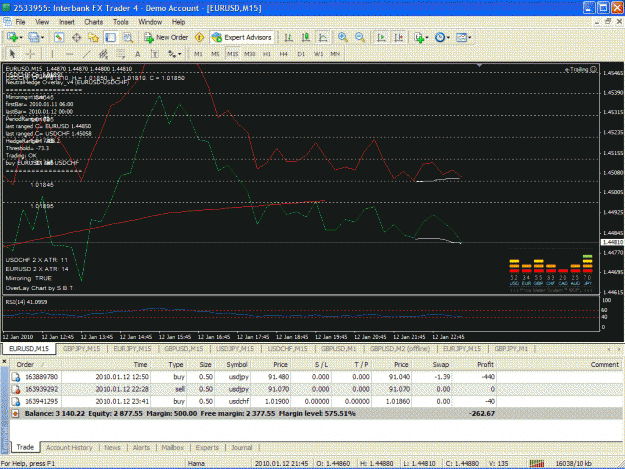Toggle chart Auto Scroll
The height and width of the screenshot is (469, 625).
[381, 37]
